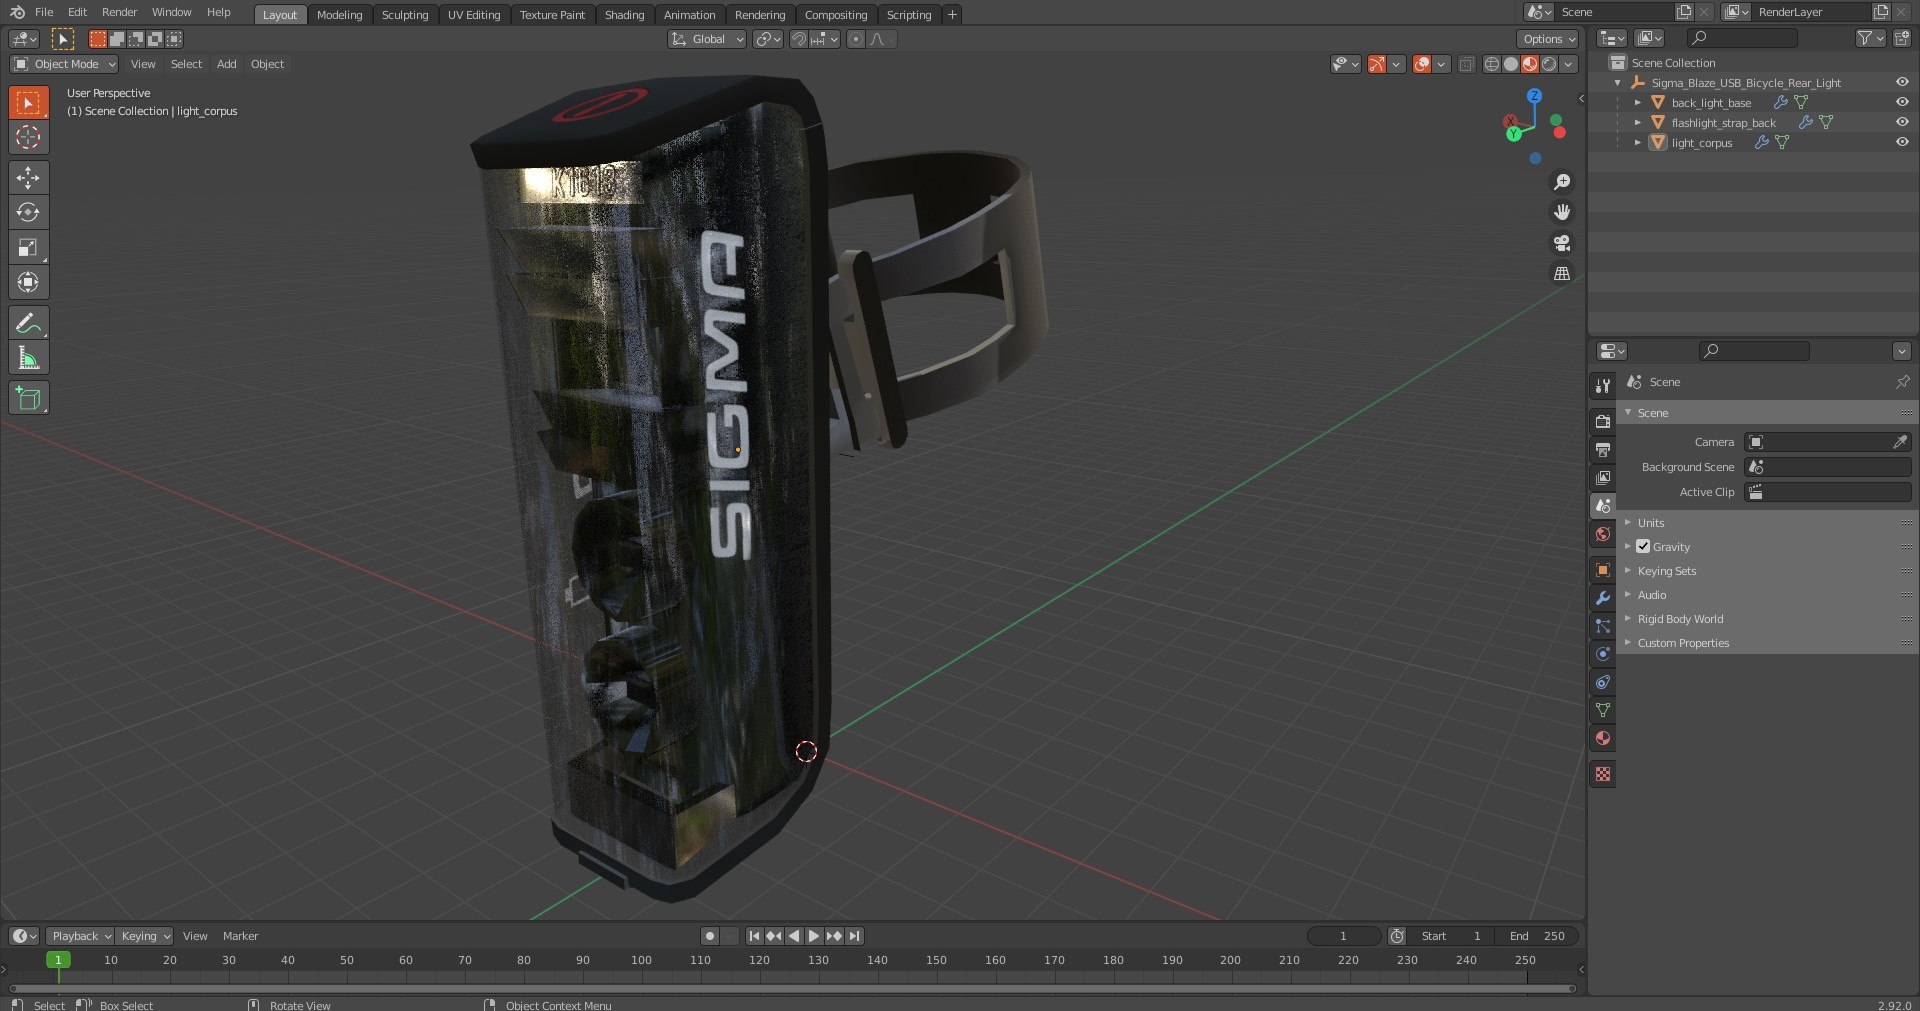Toggle proportional editing

click(x=855, y=39)
